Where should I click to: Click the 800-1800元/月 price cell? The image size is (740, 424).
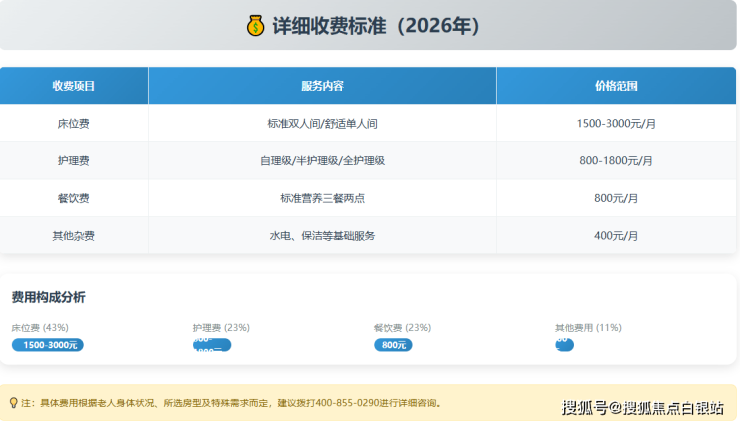click(615, 160)
